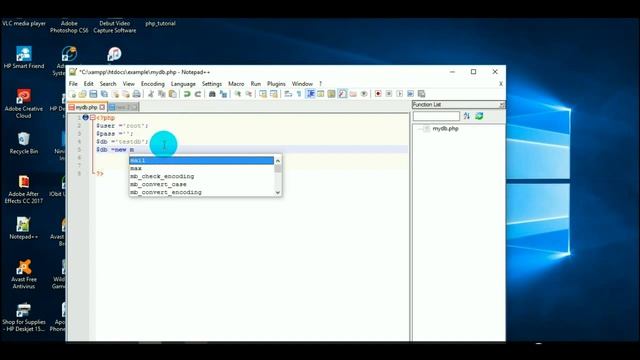The width and height of the screenshot is (640, 360).
Task: Open the Search menu
Action: click(108, 84)
